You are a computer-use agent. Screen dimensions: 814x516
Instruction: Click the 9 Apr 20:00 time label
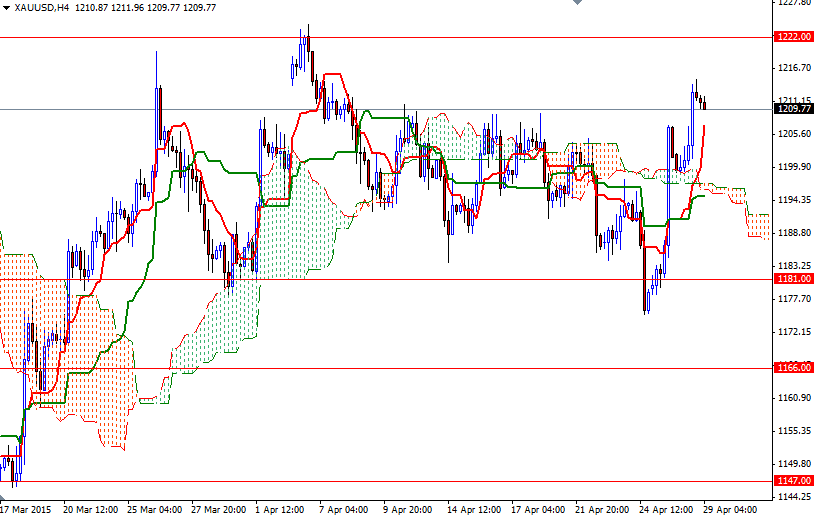pos(406,508)
